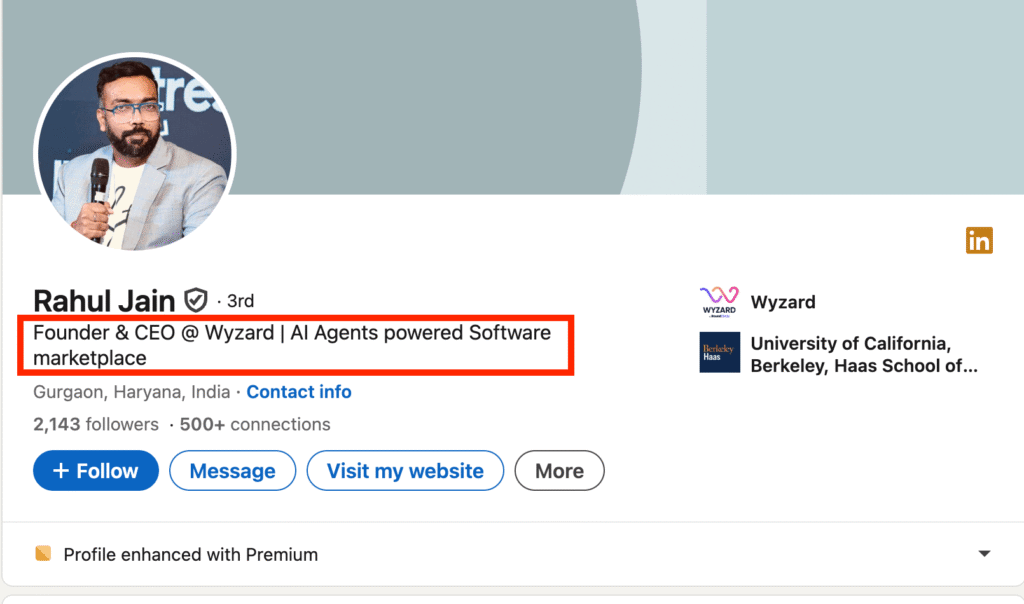
Task: Click the verified shield badge beside Rahul Jain
Action: [x=196, y=300]
